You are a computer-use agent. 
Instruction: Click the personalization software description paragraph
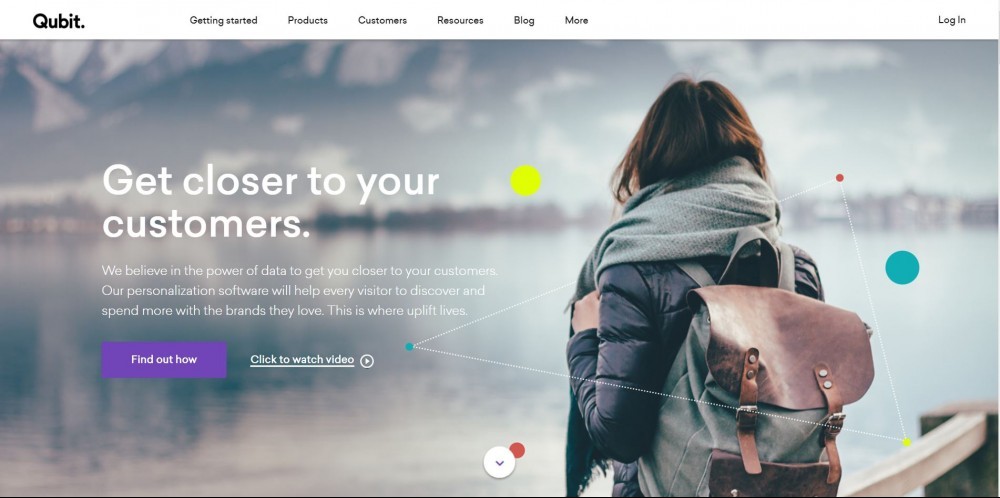pyautogui.click(x=300, y=291)
